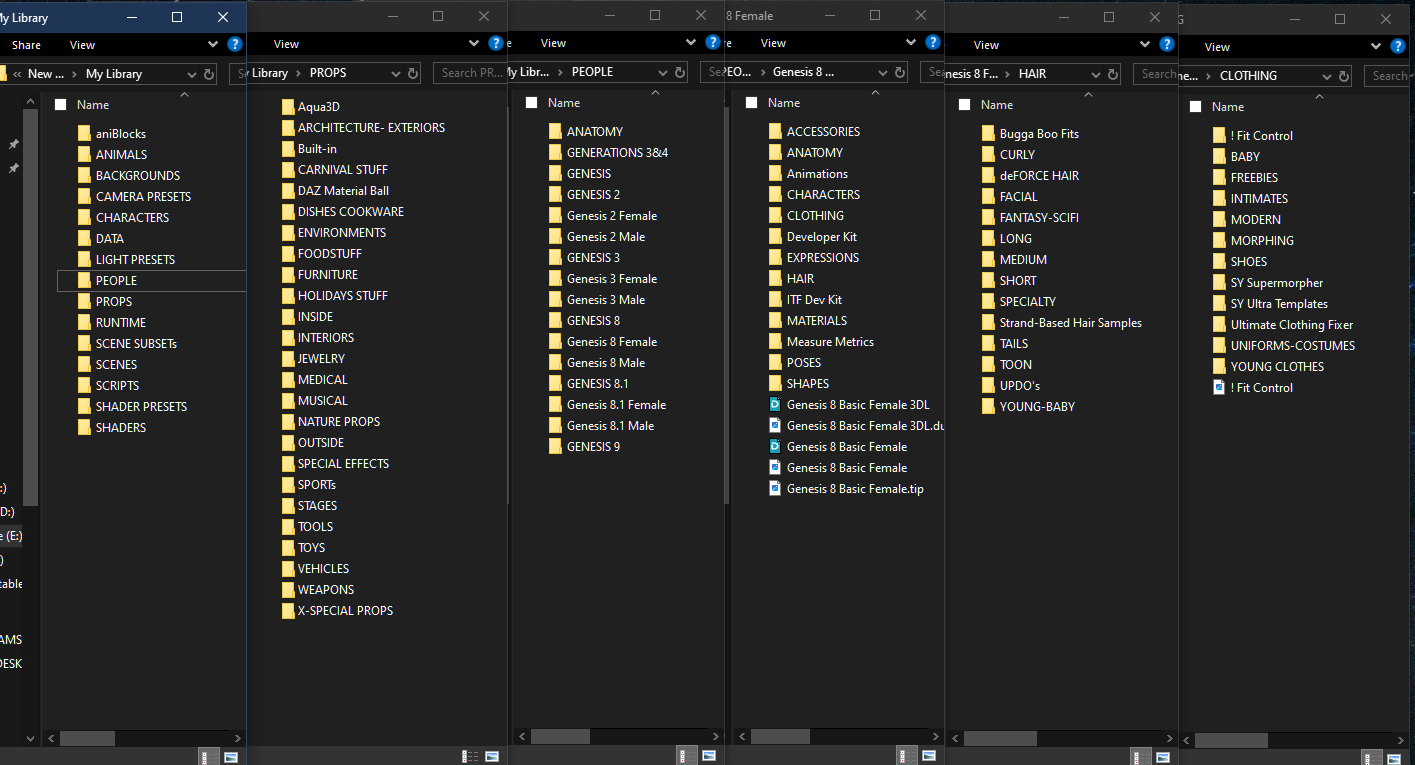This screenshot has width=1415, height=765.
Task: Open the address history dropdown in My Library window
Action: [192, 74]
